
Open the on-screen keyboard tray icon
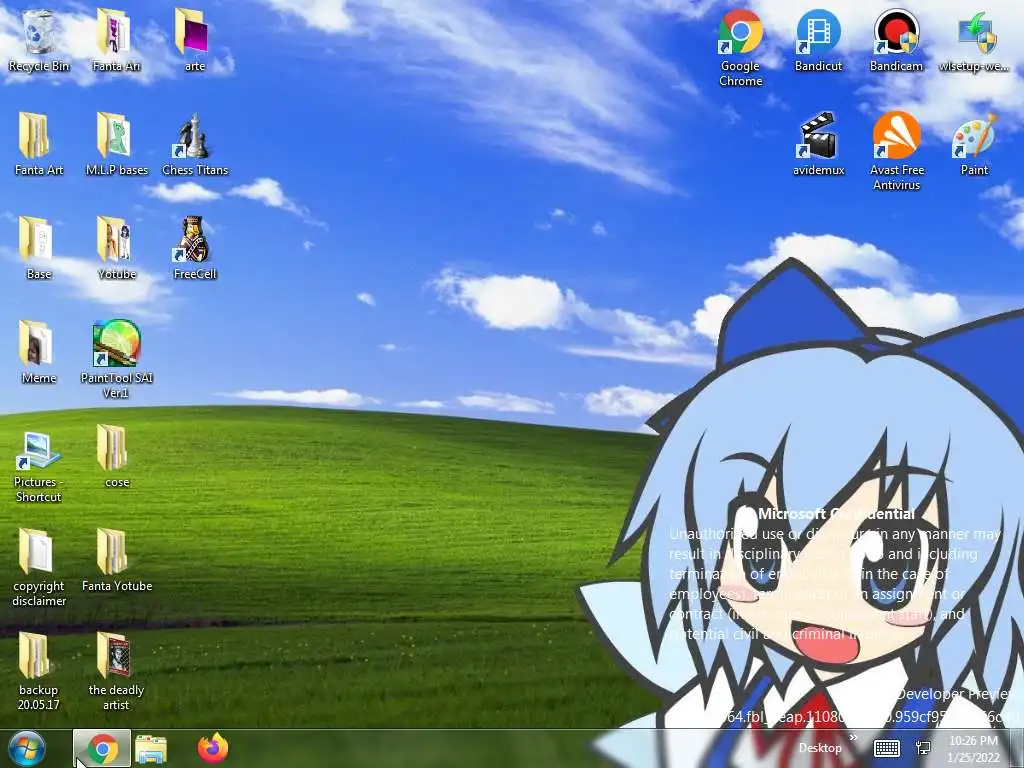[x=886, y=748]
